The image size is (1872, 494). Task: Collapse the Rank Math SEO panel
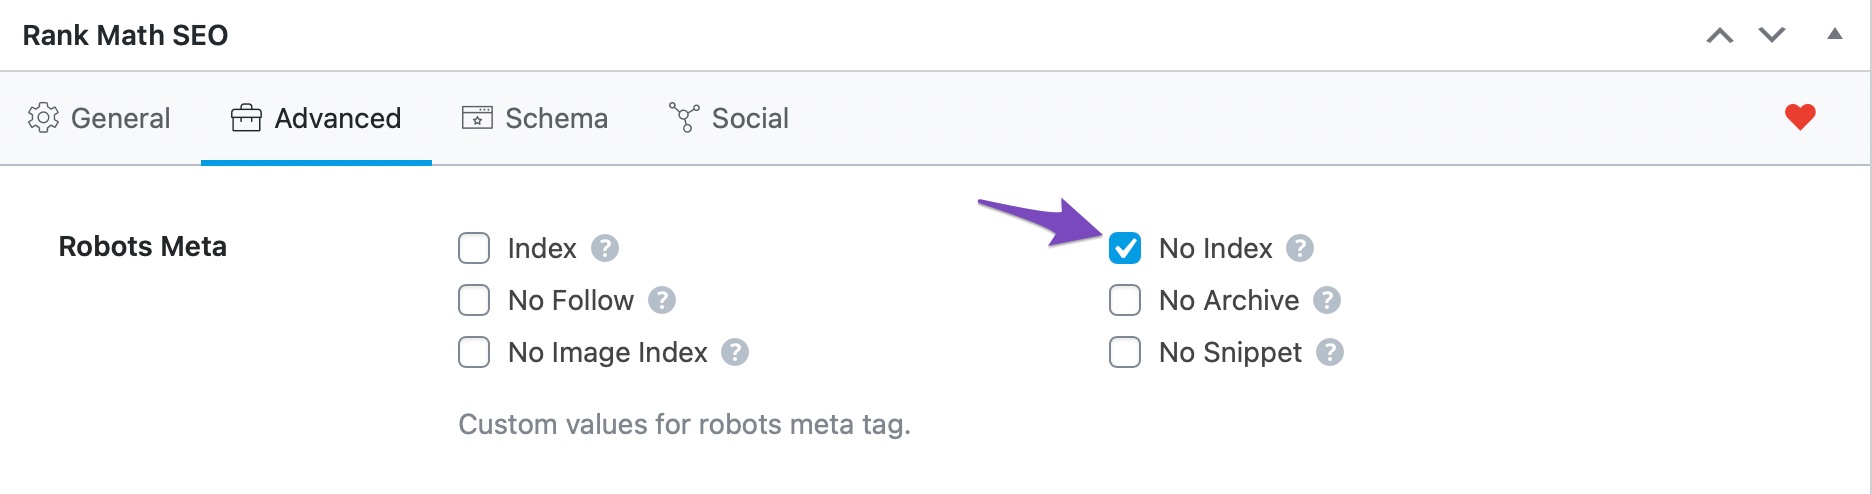tap(1835, 34)
